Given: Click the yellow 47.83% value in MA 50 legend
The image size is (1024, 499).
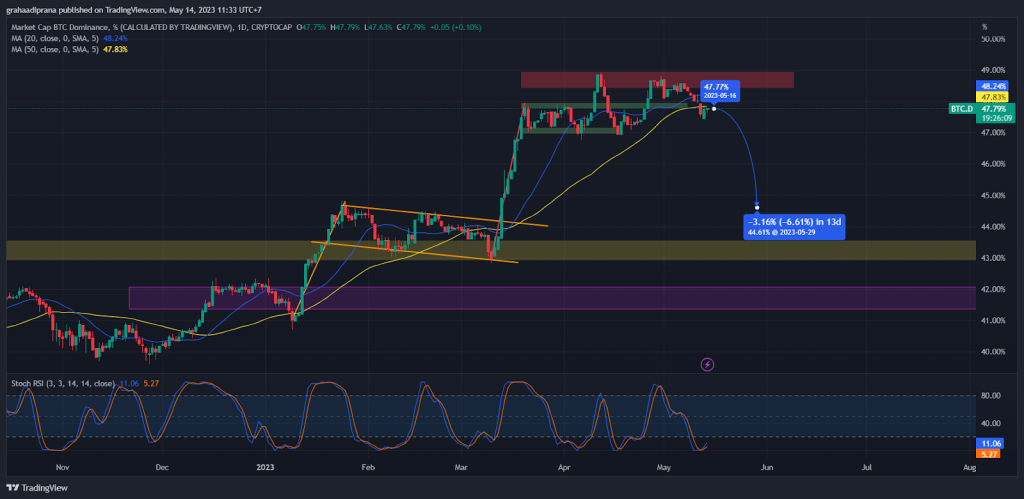Looking at the screenshot, I should (116, 49).
